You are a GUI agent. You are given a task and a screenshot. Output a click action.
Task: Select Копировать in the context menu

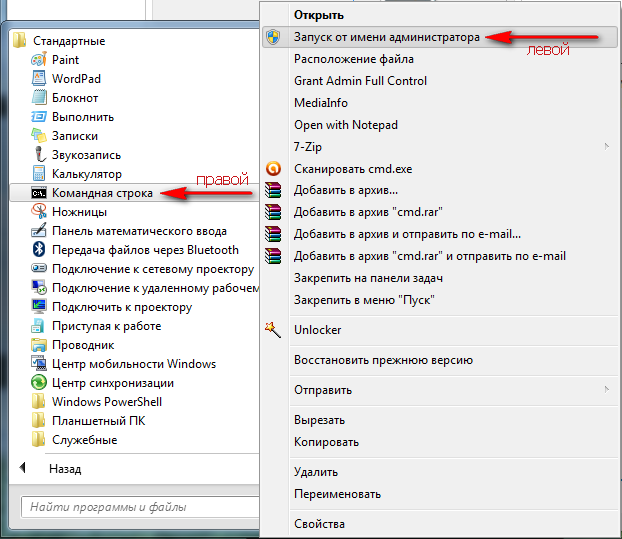(x=327, y=441)
